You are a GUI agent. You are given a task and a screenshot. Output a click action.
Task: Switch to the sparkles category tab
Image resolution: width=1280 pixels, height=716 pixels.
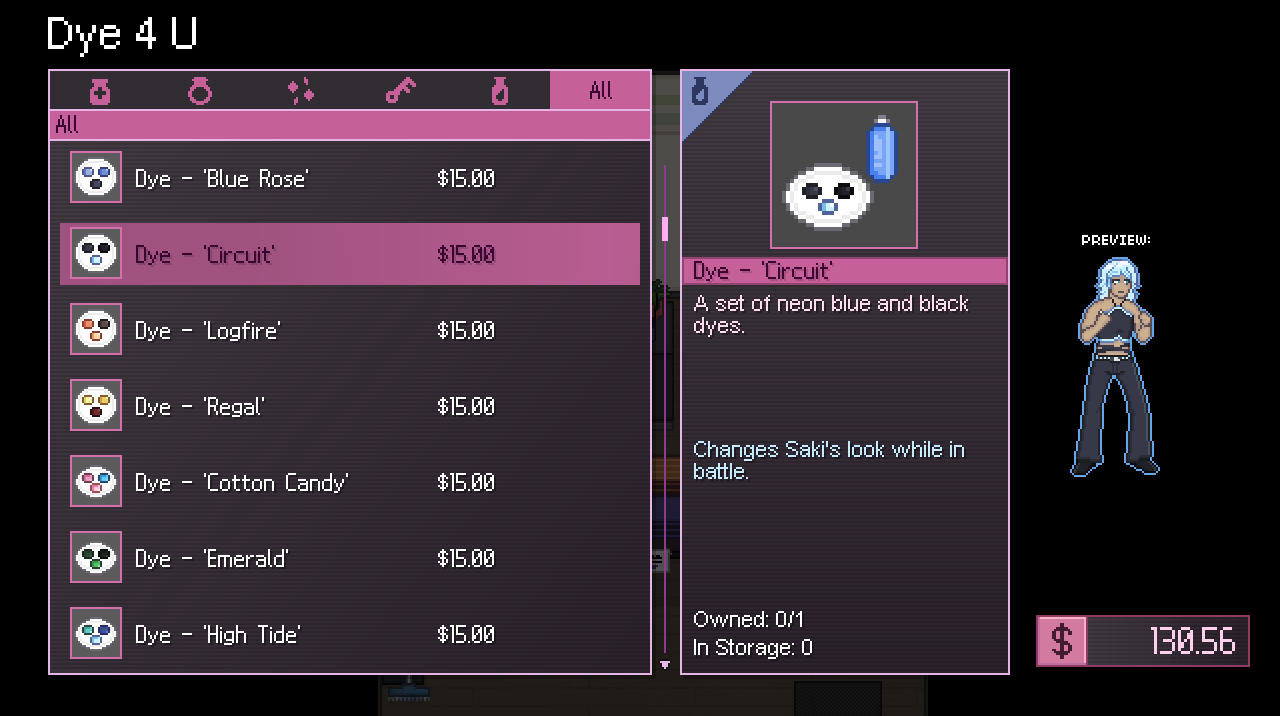point(300,91)
